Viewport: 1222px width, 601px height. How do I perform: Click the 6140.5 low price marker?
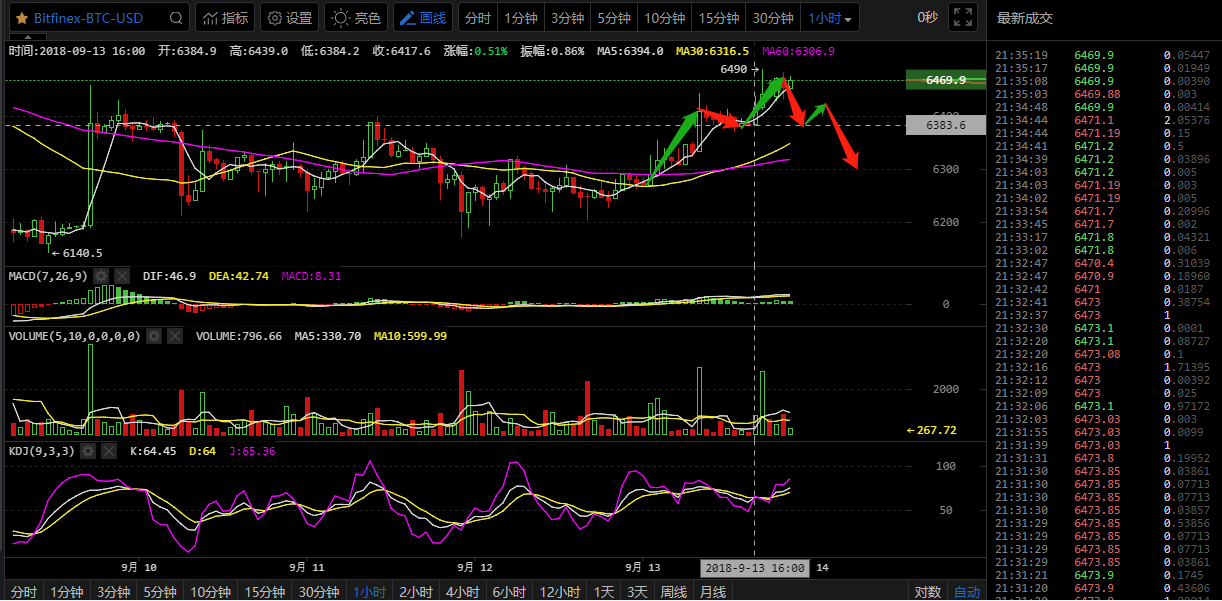76,253
